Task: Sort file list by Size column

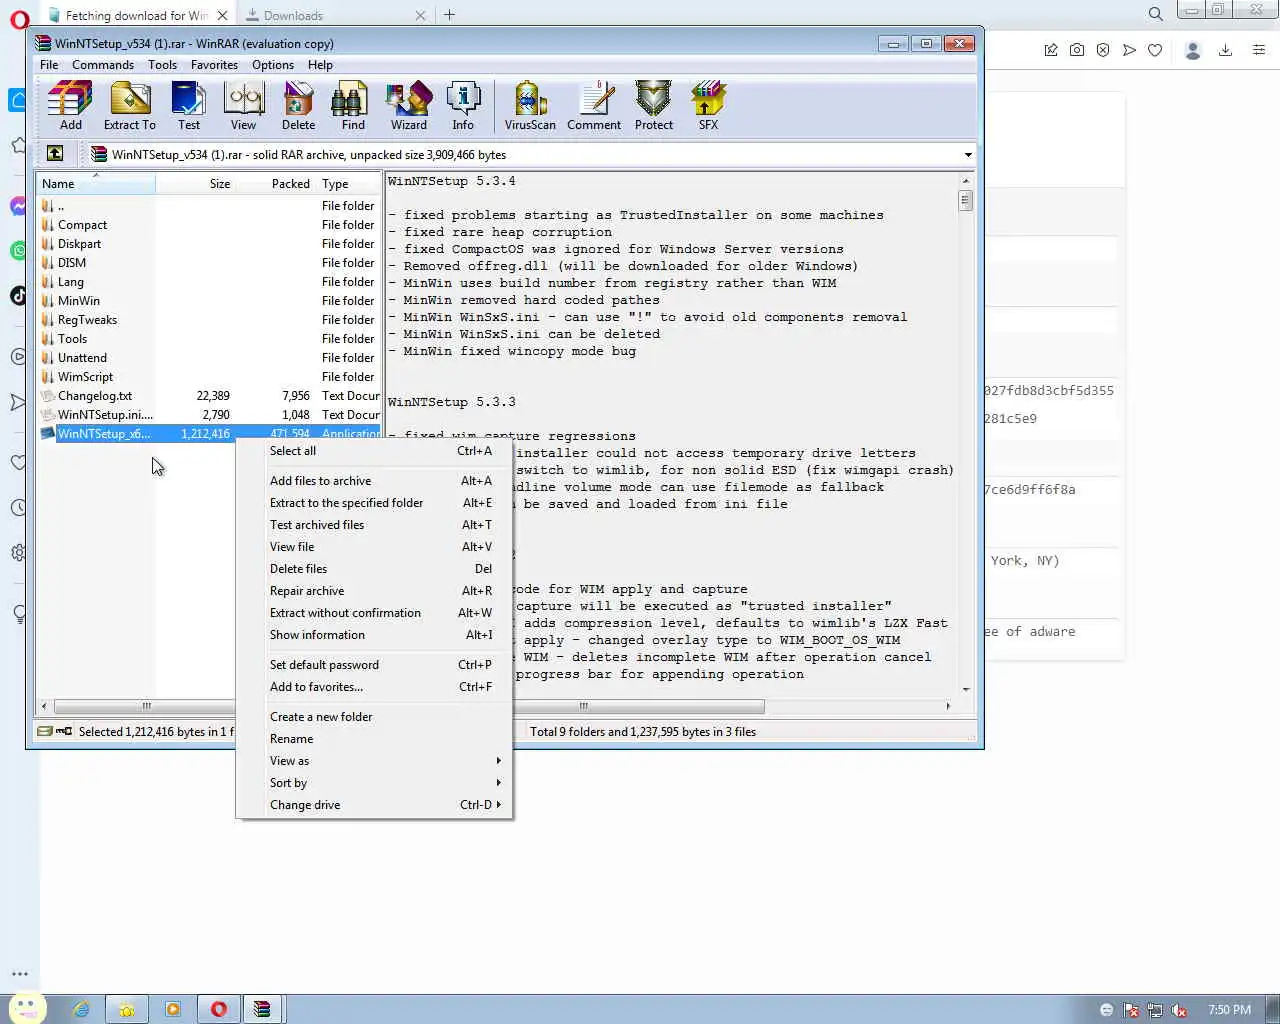Action: (x=195, y=184)
